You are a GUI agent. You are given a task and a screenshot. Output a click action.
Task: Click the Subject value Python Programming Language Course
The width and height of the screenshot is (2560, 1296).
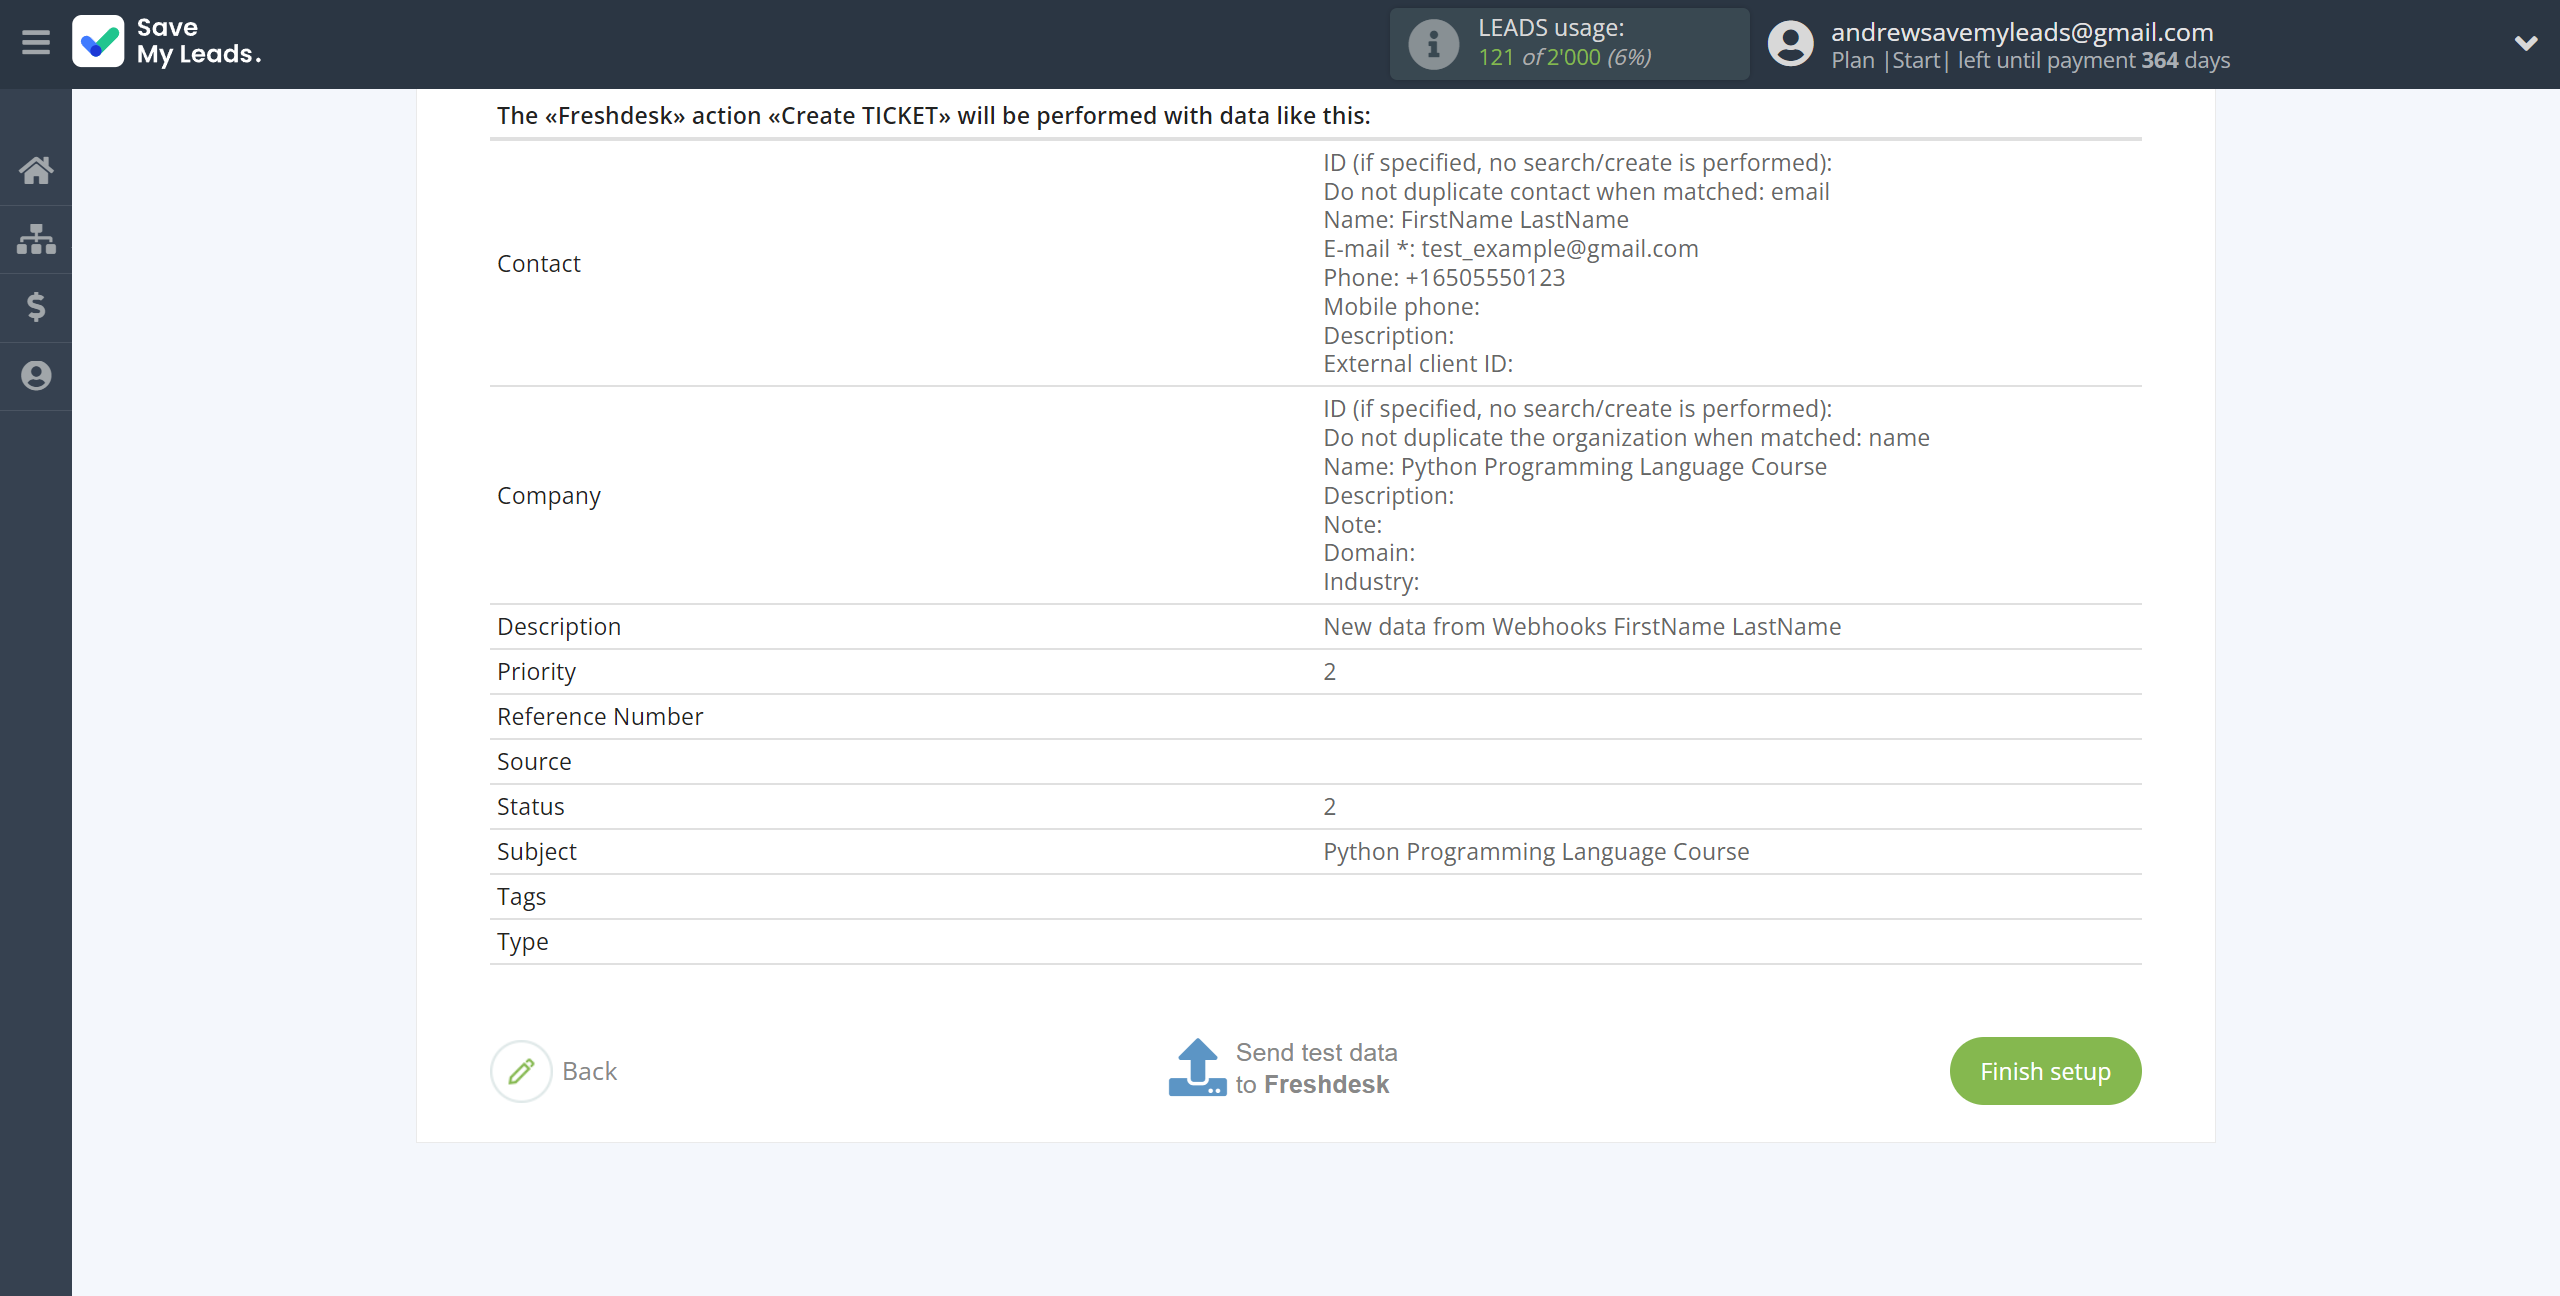click(x=1536, y=852)
